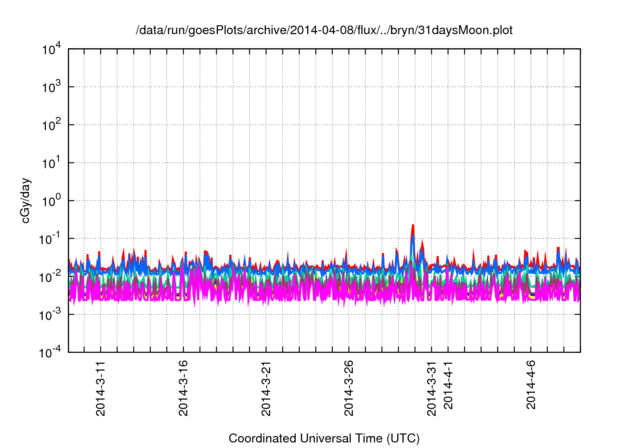The height and width of the screenshot is (448, 640).
Task: Click the 10^-4 y-axis tick label
Action: pyautogui.click(x=51, y=352)
